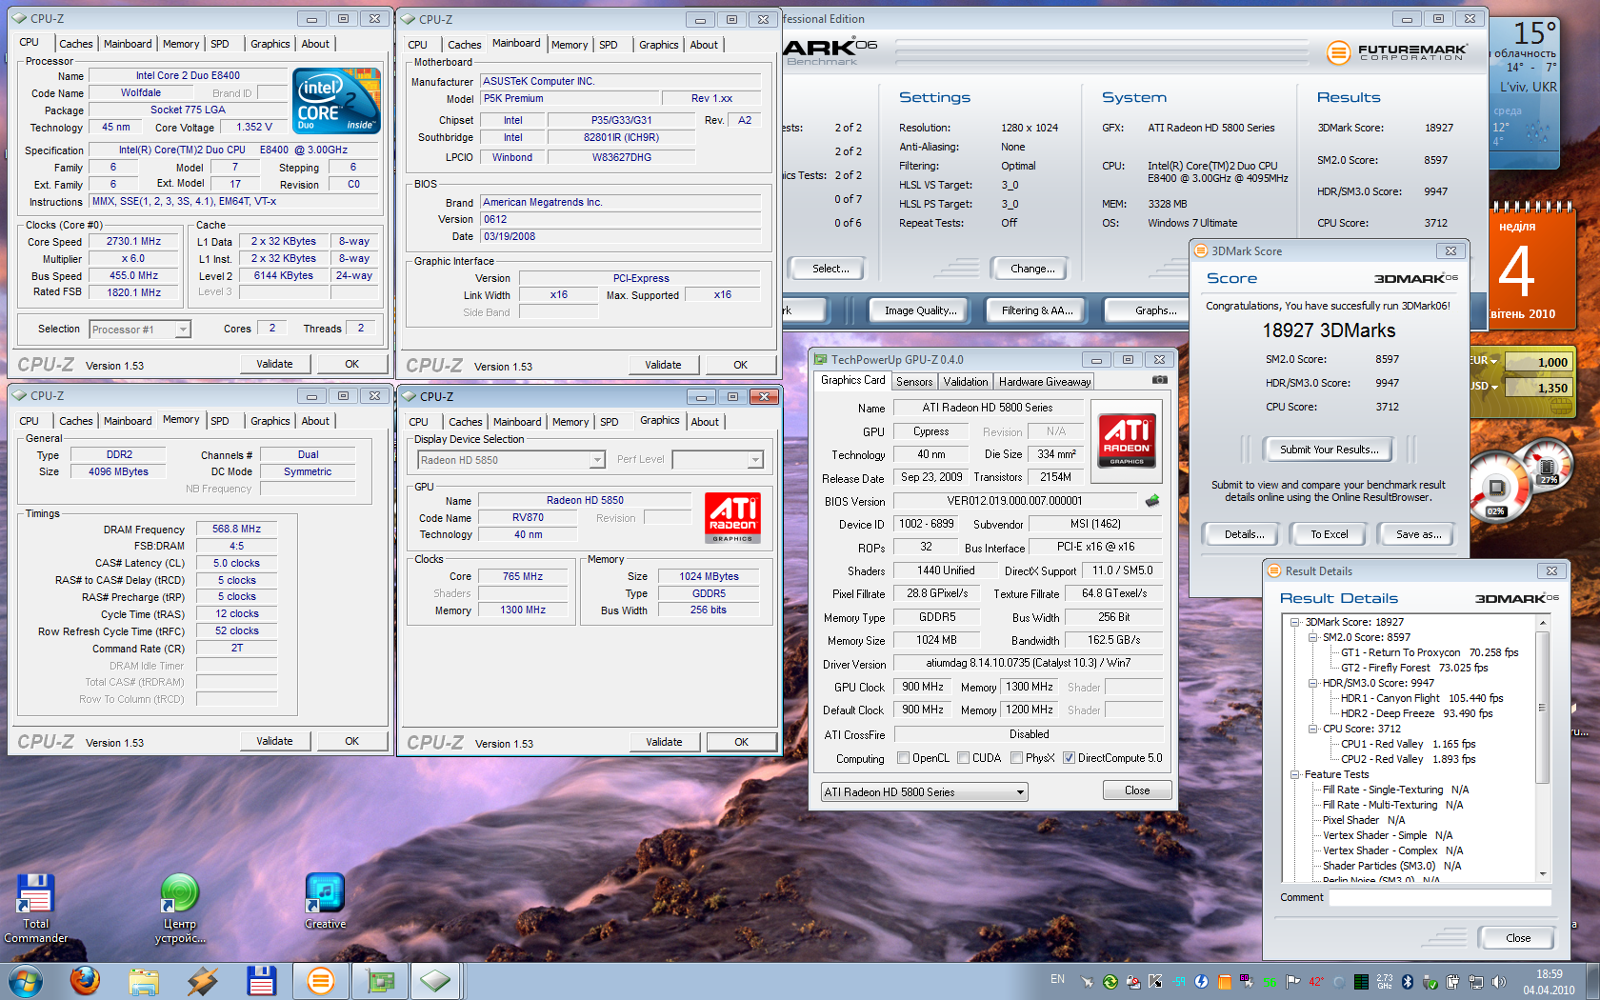Viewport: 1600px width, 1000px height.
Task: Click the Result Details vertical scrollbar
Action: (x=1543, y=749)
